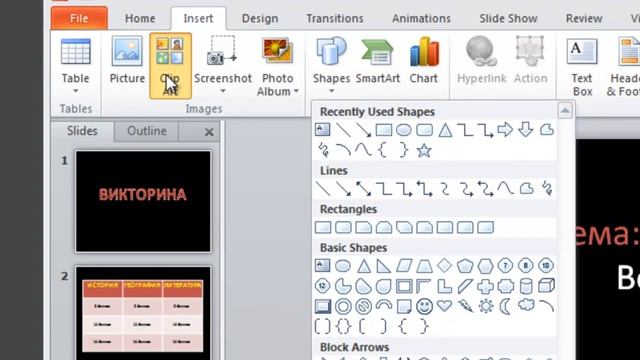
Task: Open the Review ribbon tab
Action: click(x=584, y=18)
